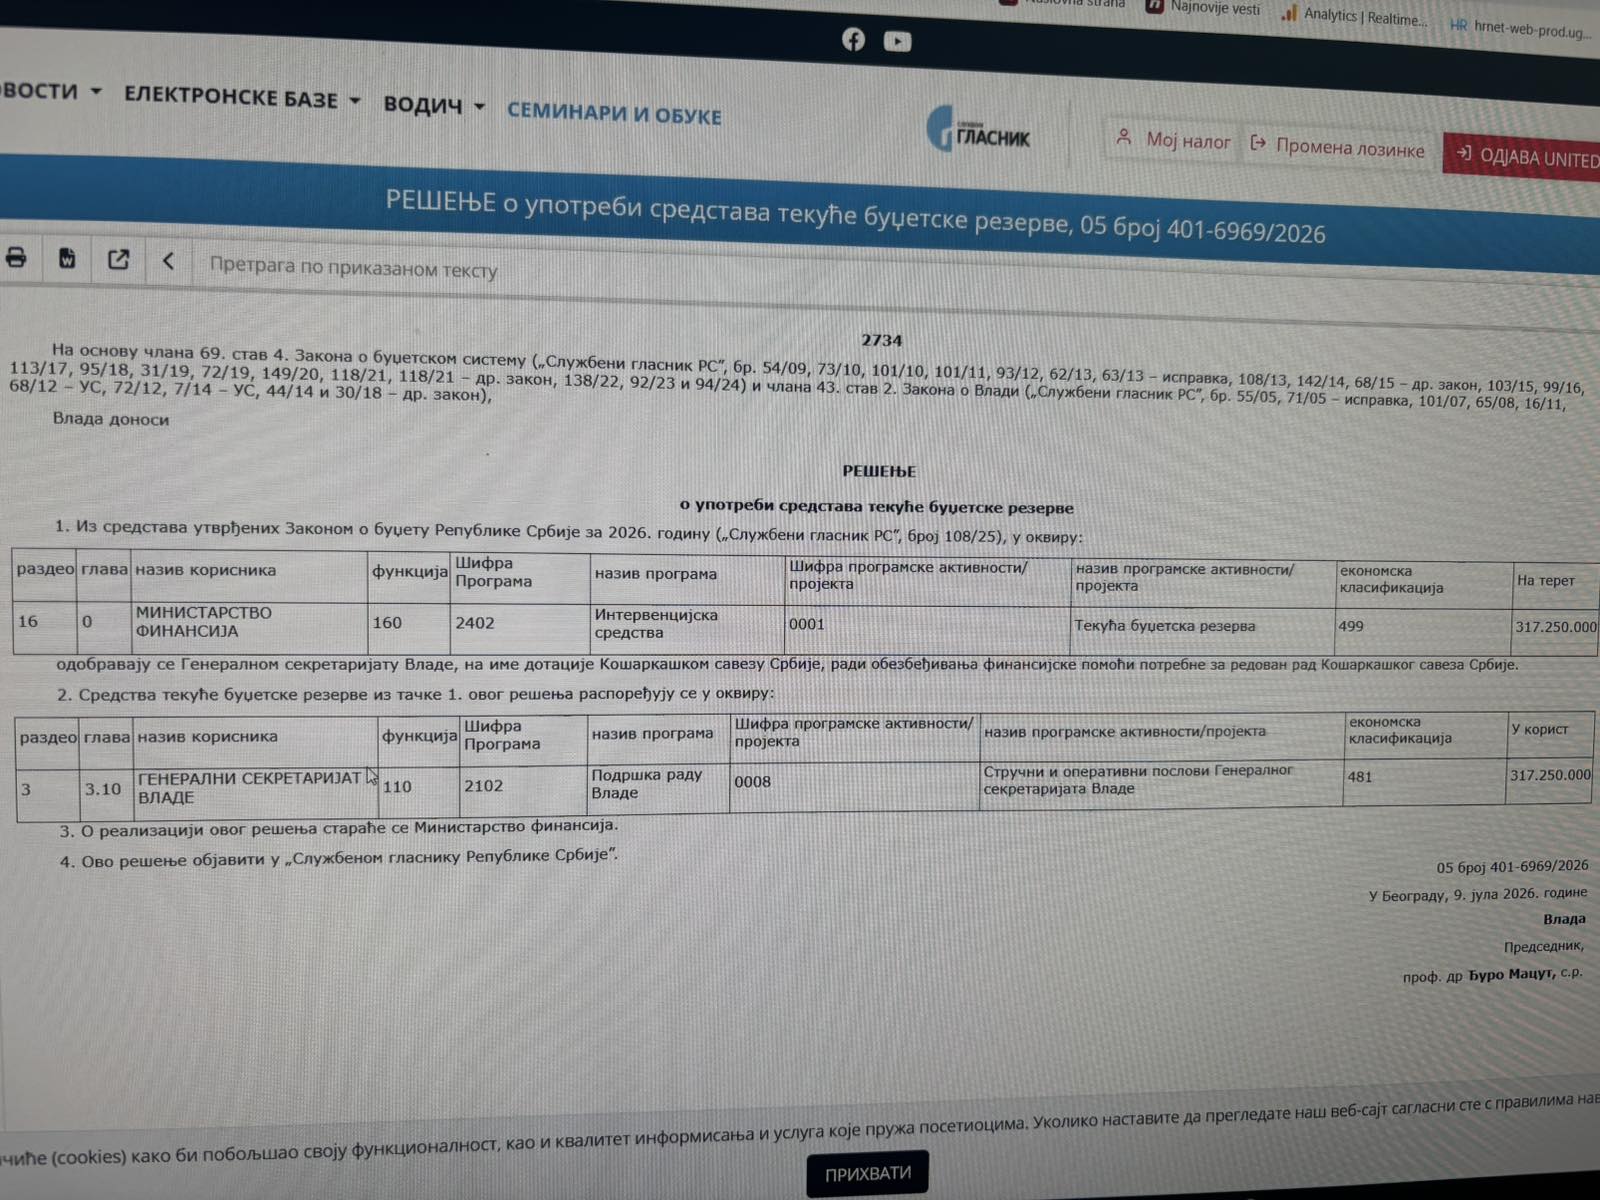Open the Najnovije vesti bookmark
1600x1200 pixels.
(1204, 8)
